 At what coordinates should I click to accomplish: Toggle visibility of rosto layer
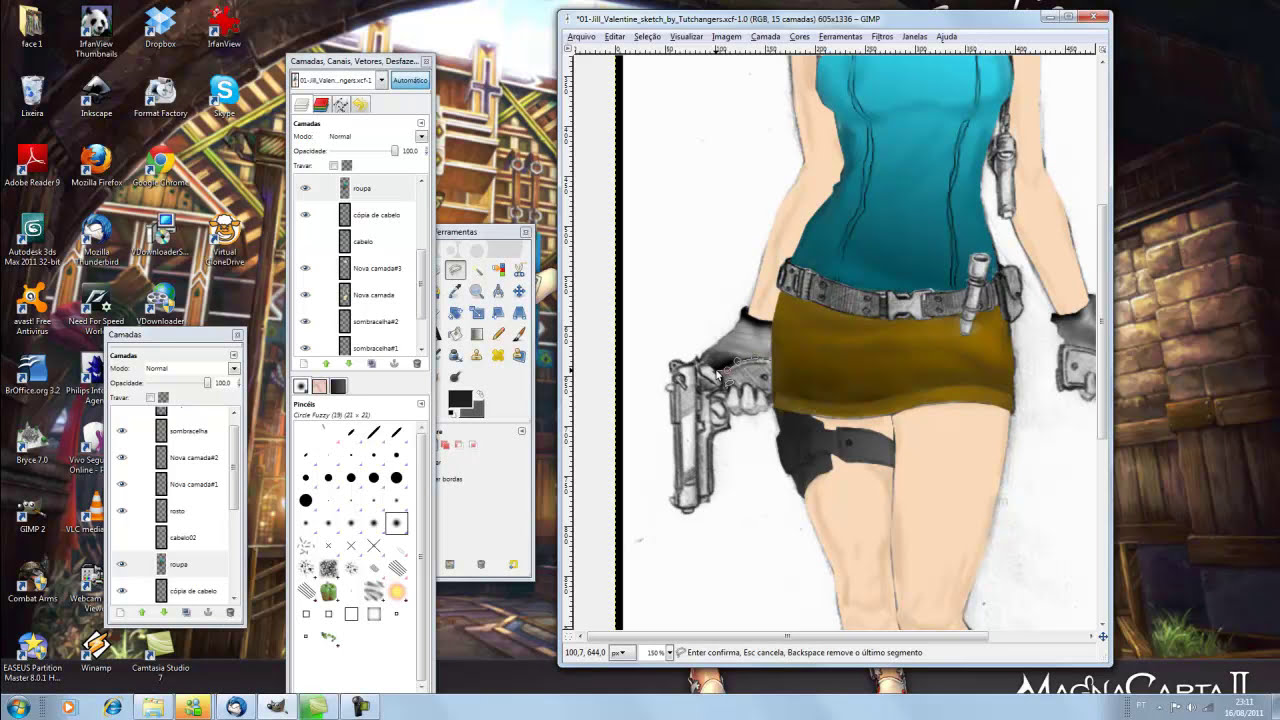coord(122,511)
